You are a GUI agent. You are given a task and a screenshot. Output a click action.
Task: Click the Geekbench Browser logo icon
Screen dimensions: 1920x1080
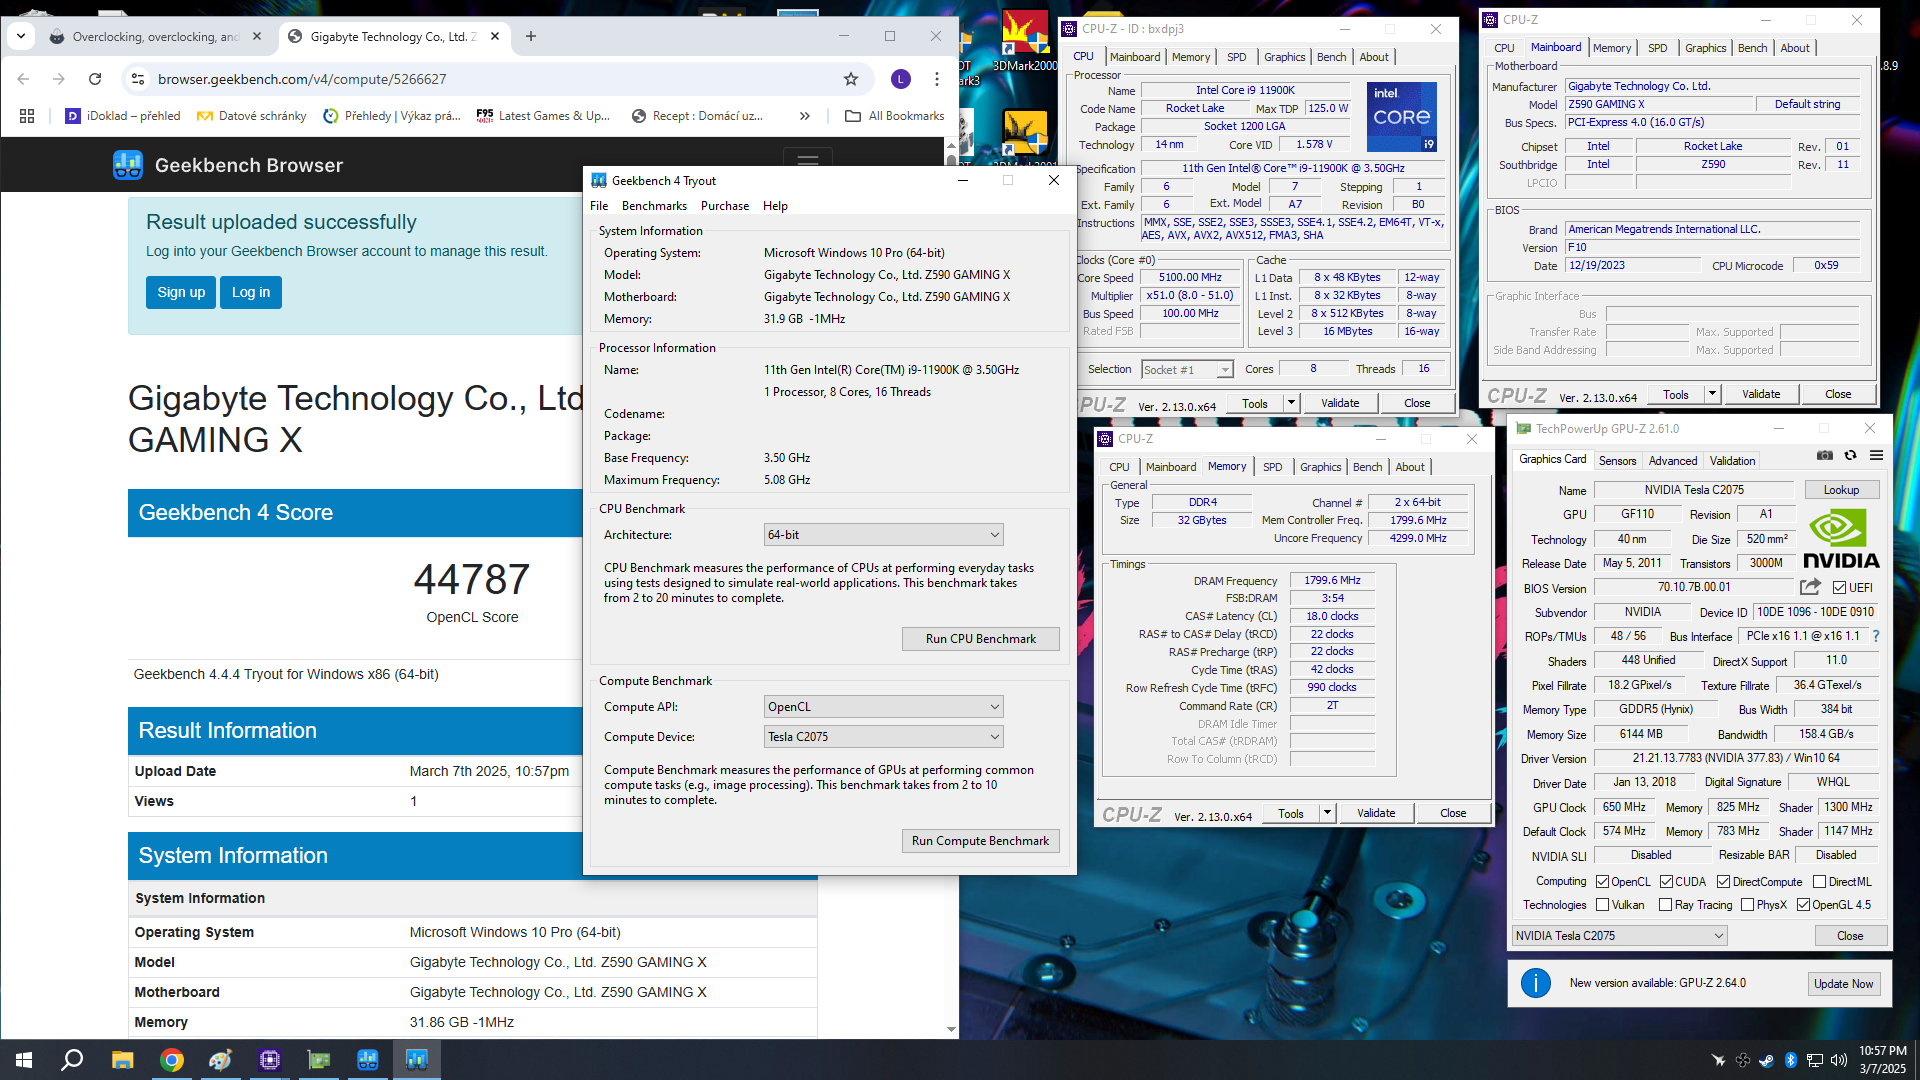(127, 165)
